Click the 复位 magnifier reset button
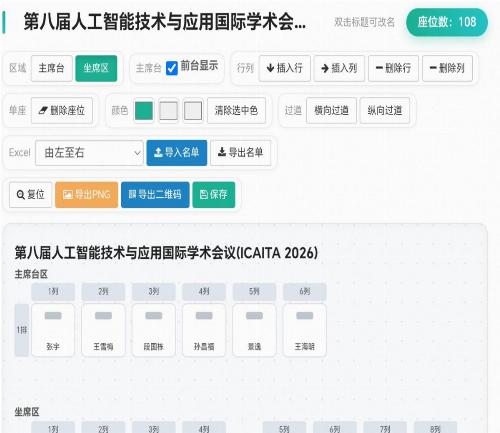 (31, 195)
